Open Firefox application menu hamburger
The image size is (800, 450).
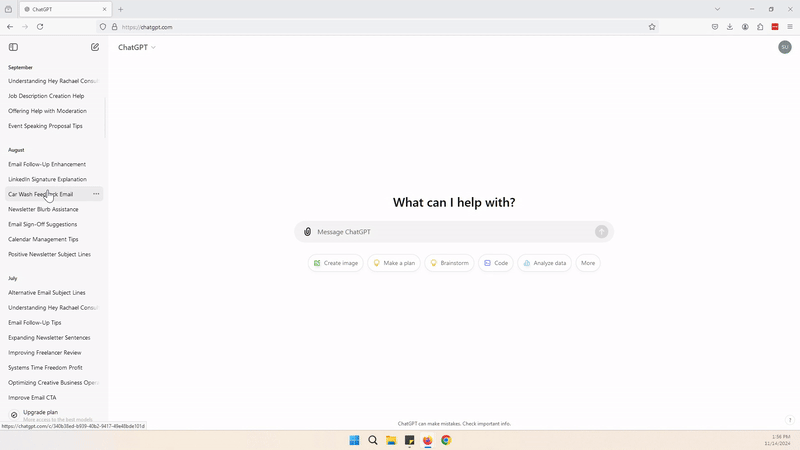(x=790, y=27)
